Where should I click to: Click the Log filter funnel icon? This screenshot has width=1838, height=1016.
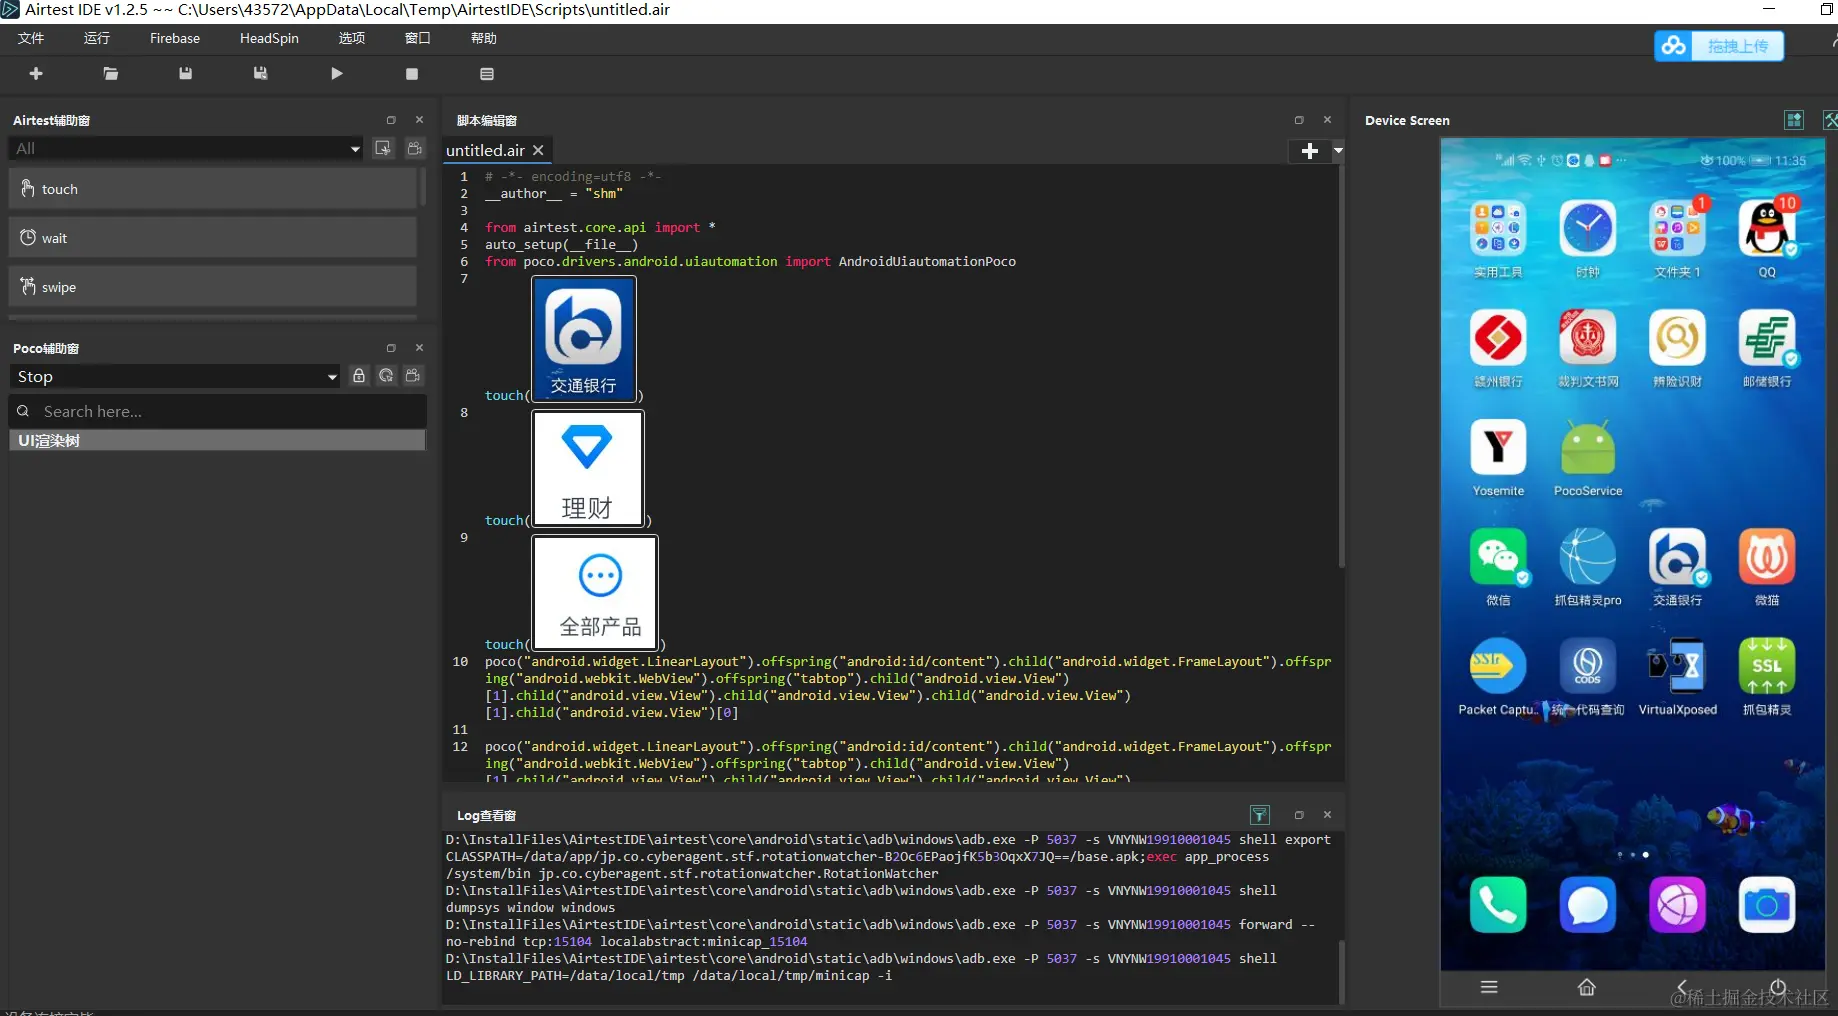tap(1260, 815)
